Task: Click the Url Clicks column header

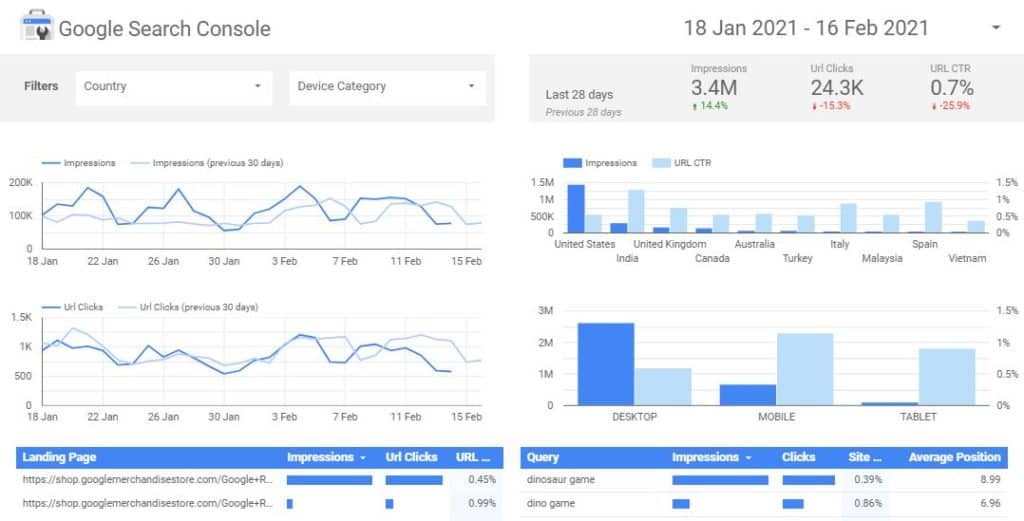Action: coord(411,457)
